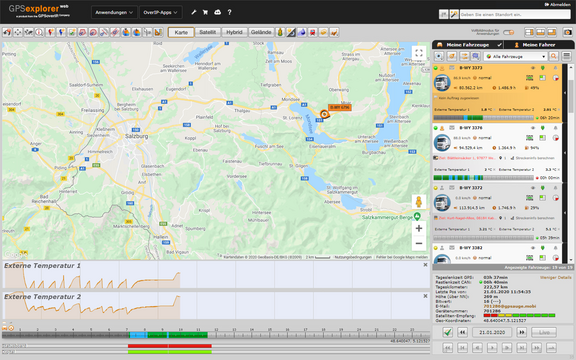This screenshot has width=576, height=360.
Task: Select the Street View pegman icon
Action: click(x=418, y=202)
